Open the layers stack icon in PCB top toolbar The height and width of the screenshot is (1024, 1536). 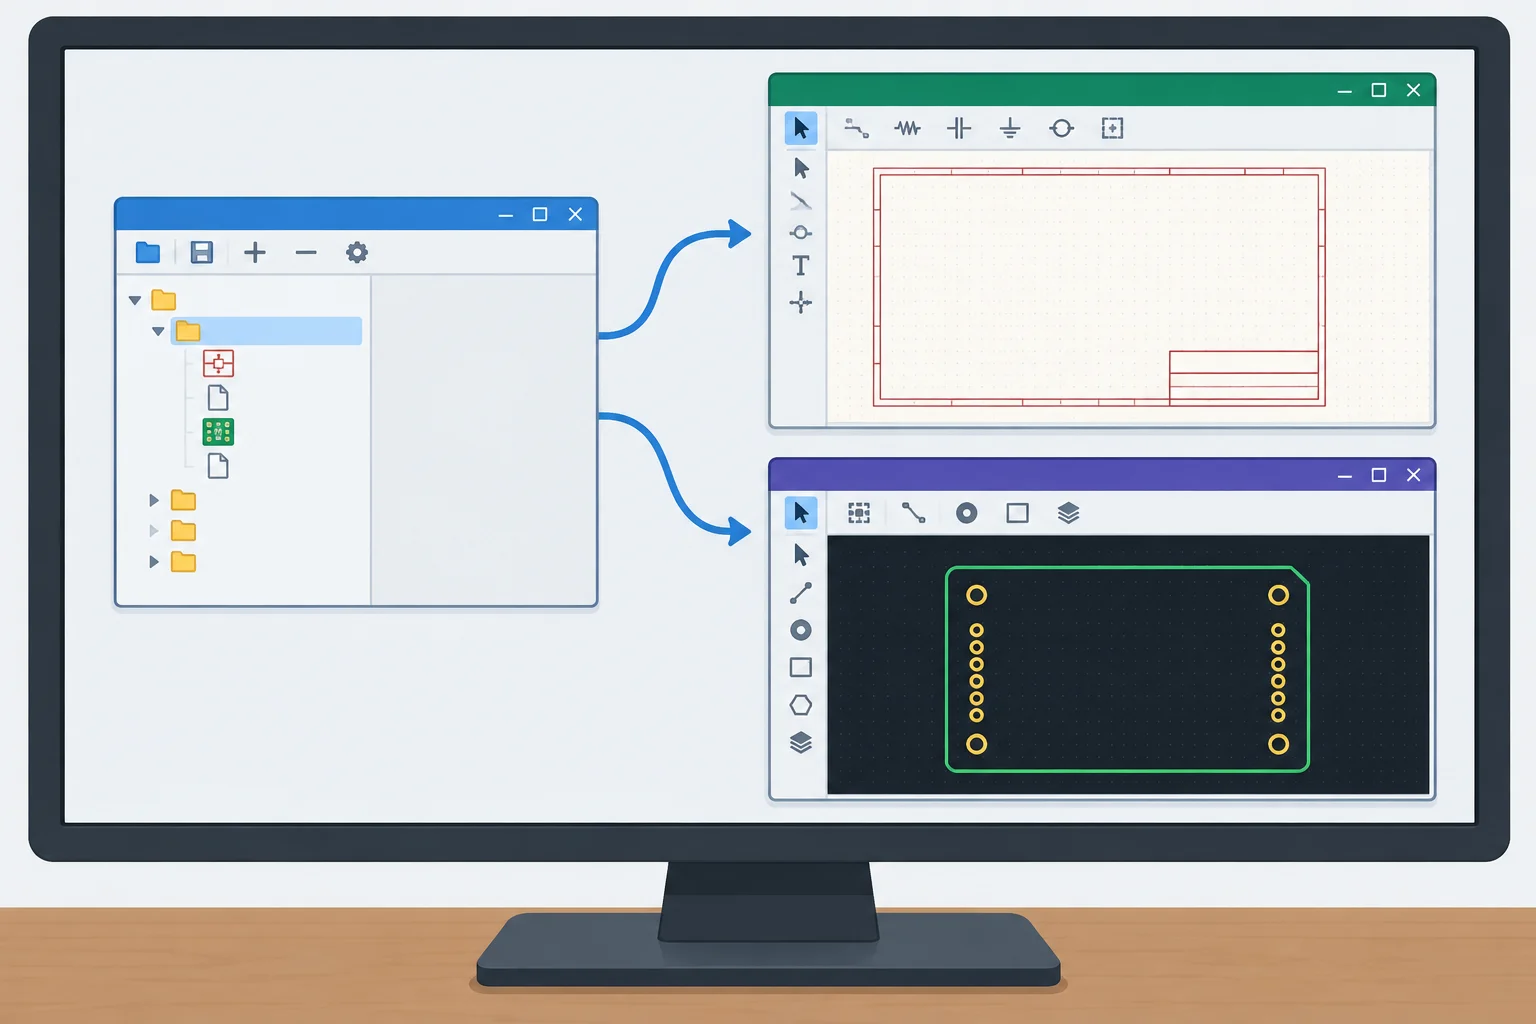coord(1068,513)
